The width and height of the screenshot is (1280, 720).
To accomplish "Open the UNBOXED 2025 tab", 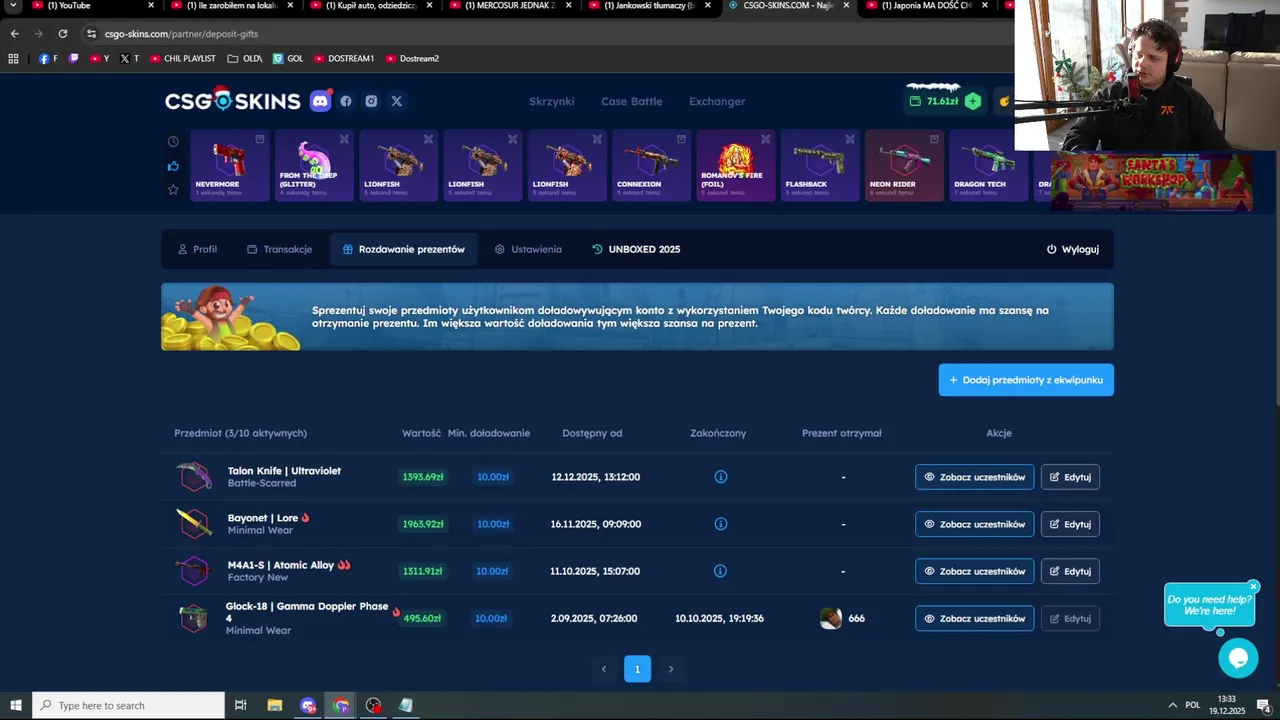I will [636, 249].
